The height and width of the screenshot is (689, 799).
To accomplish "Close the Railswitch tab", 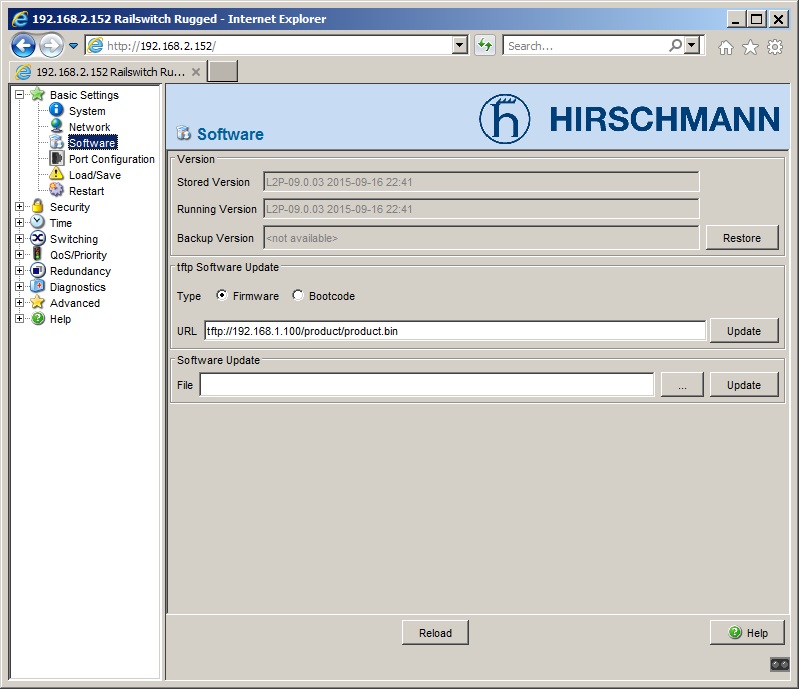I will click(x=196, y=72).
